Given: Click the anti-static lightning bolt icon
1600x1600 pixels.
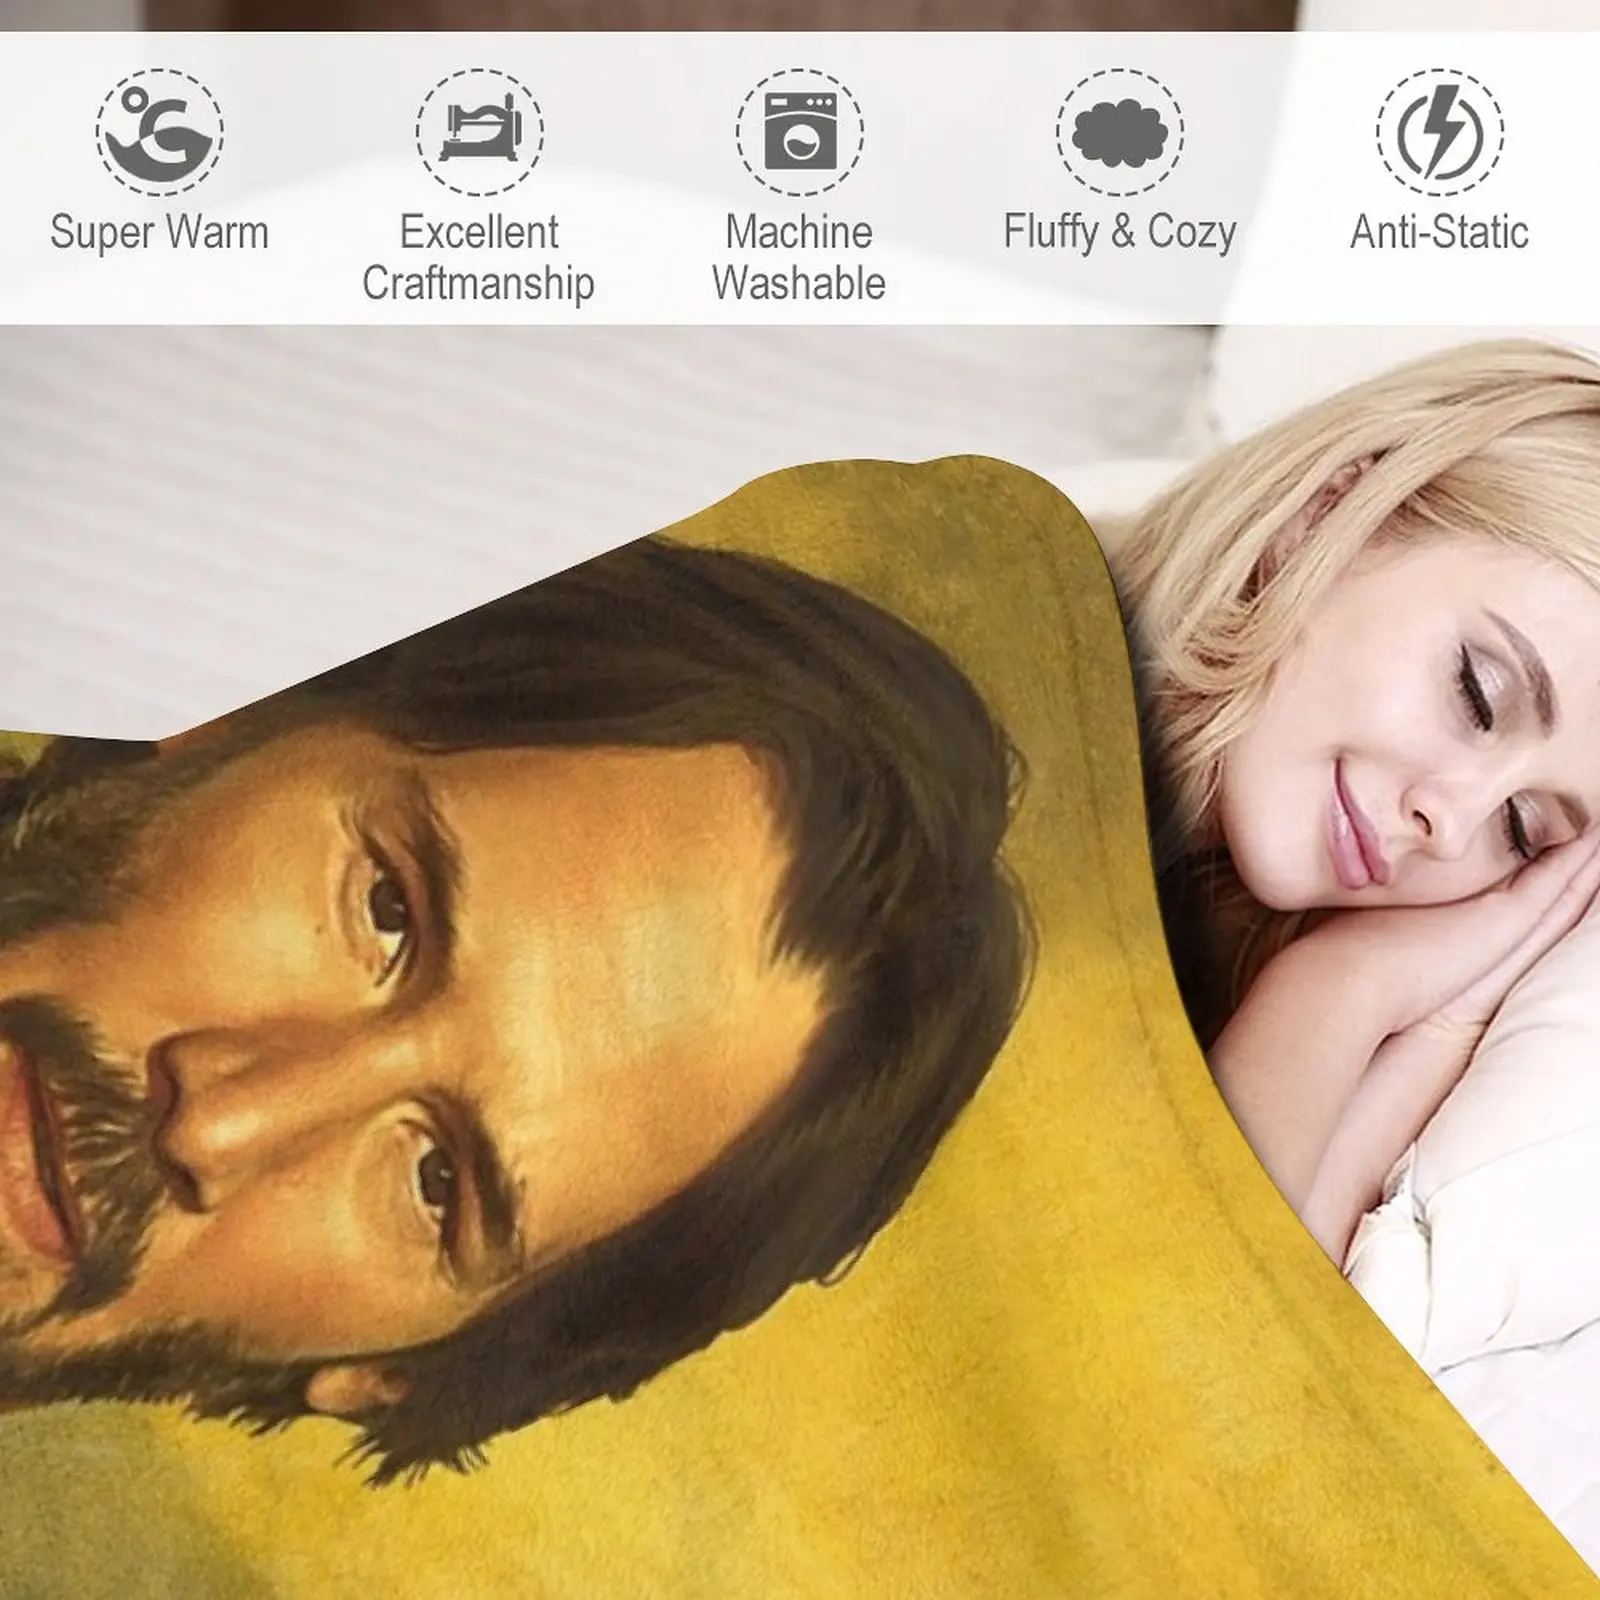Looking at the screenshot, I should [1440, 132].
